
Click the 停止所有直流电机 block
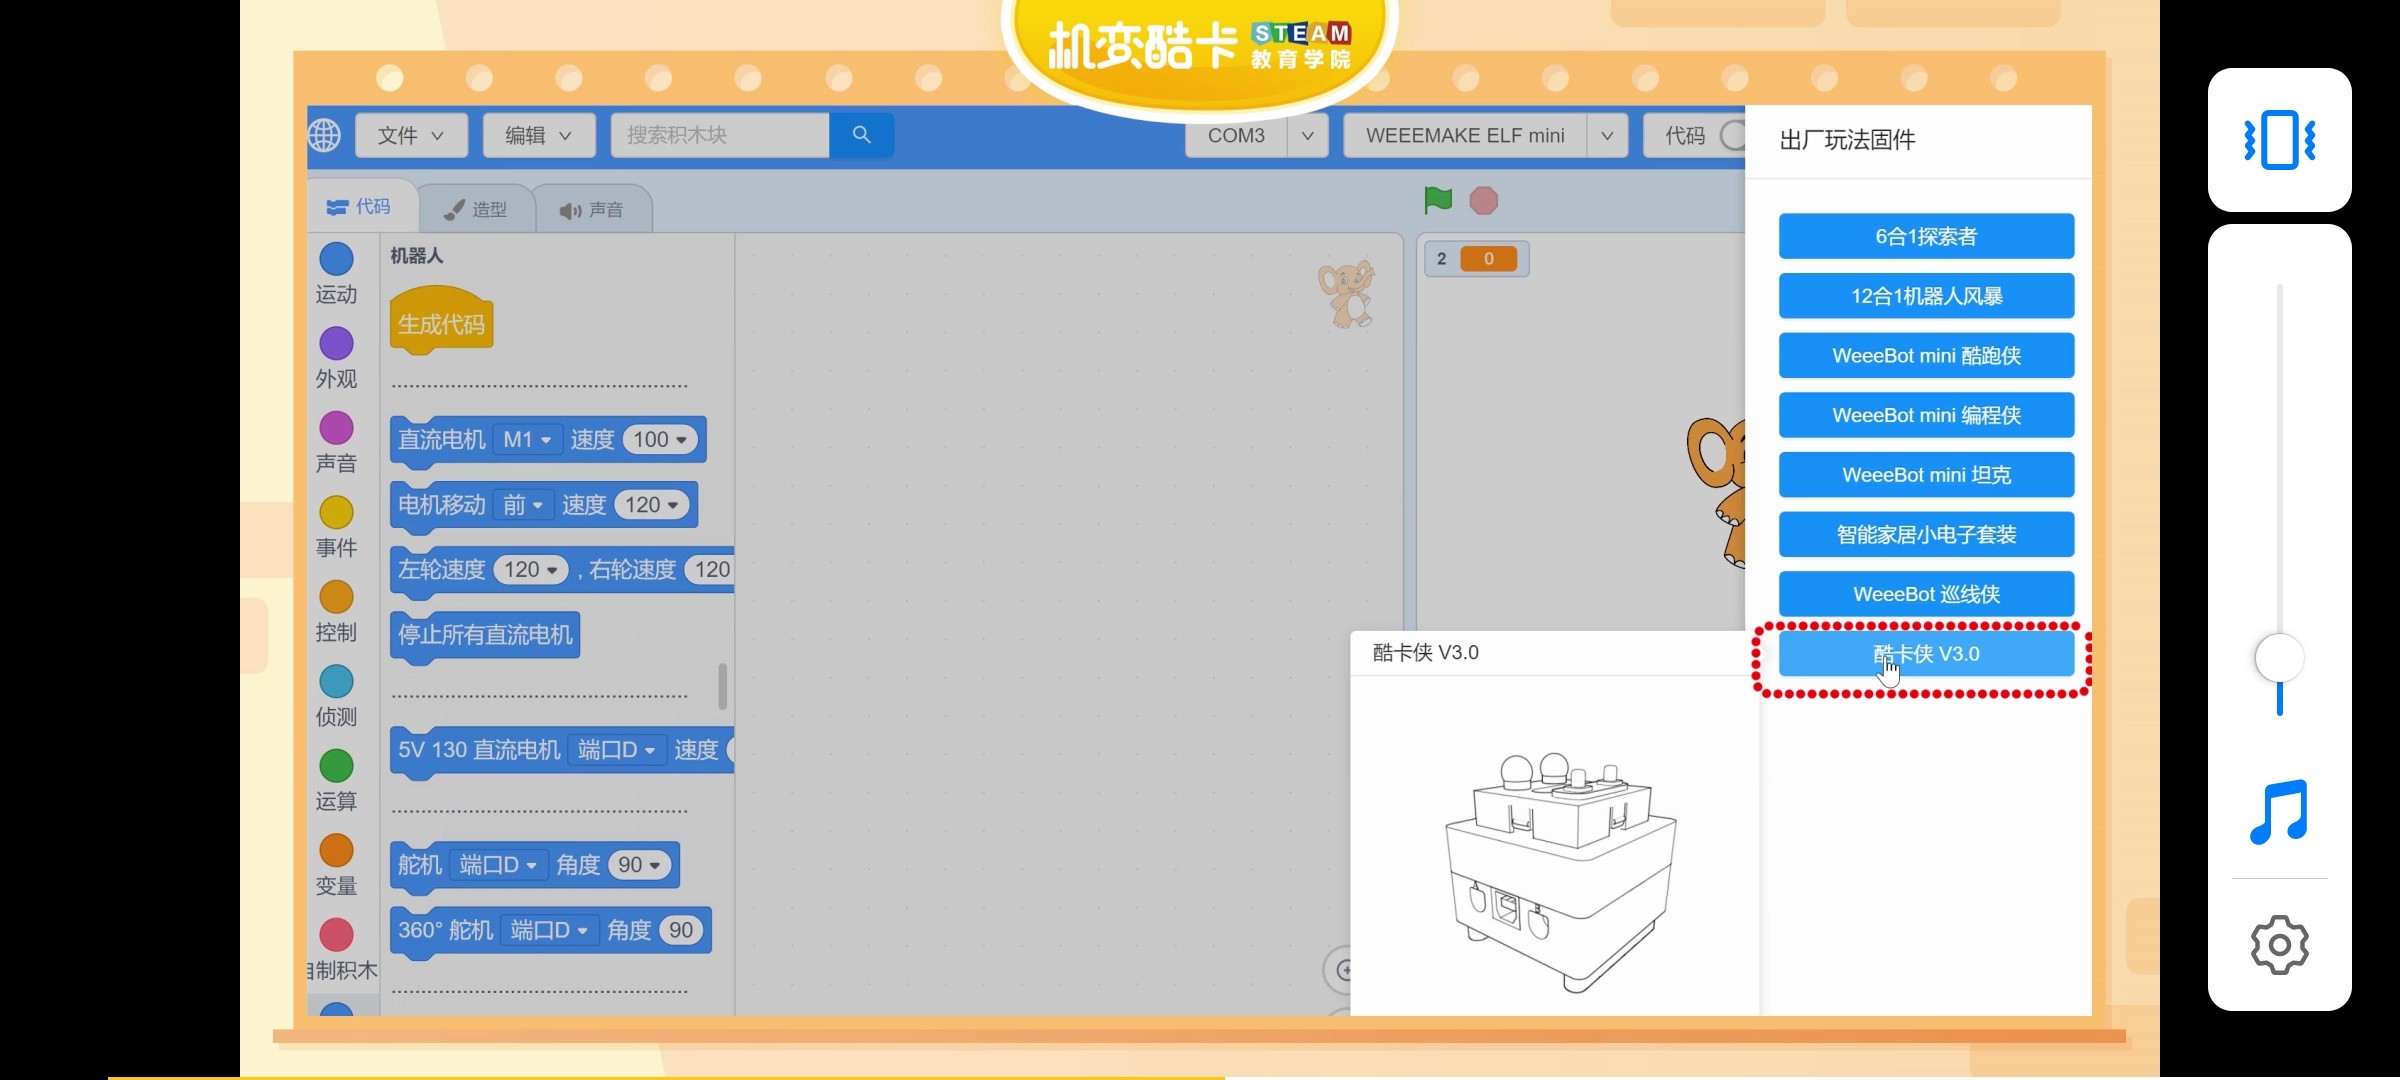(x=485, y=635)
